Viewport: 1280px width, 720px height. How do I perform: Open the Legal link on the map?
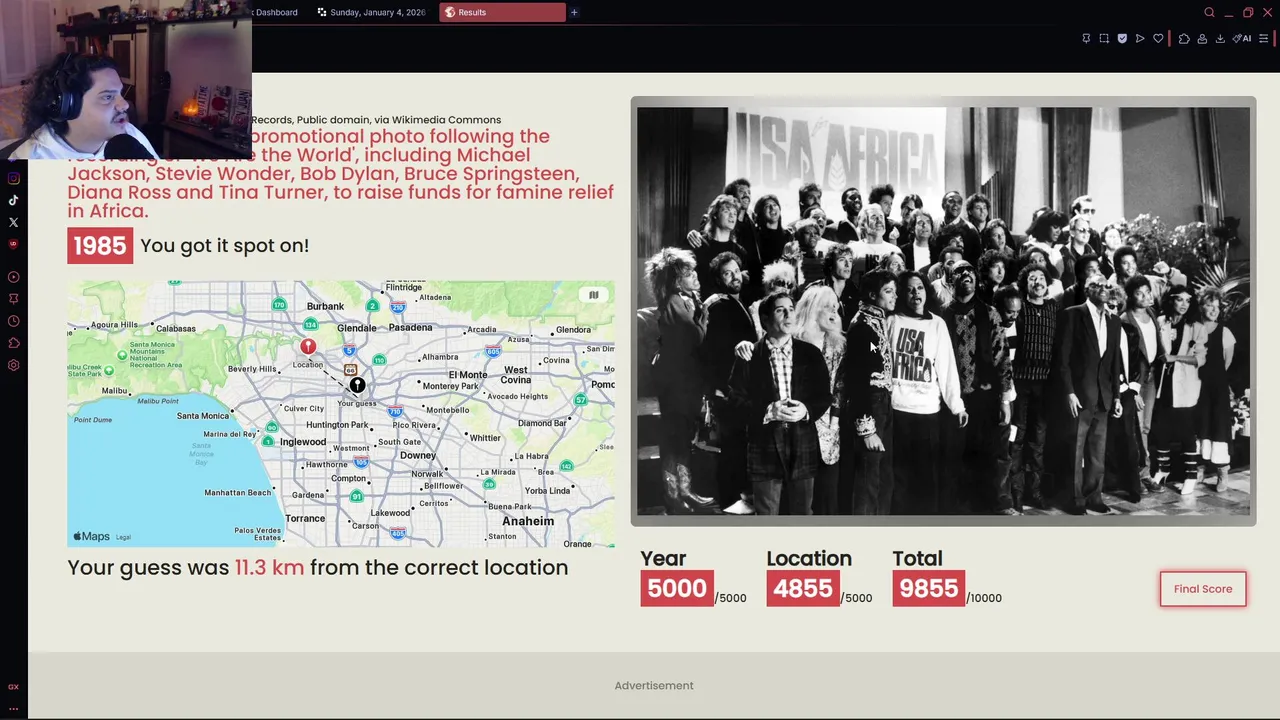[123, 537]
